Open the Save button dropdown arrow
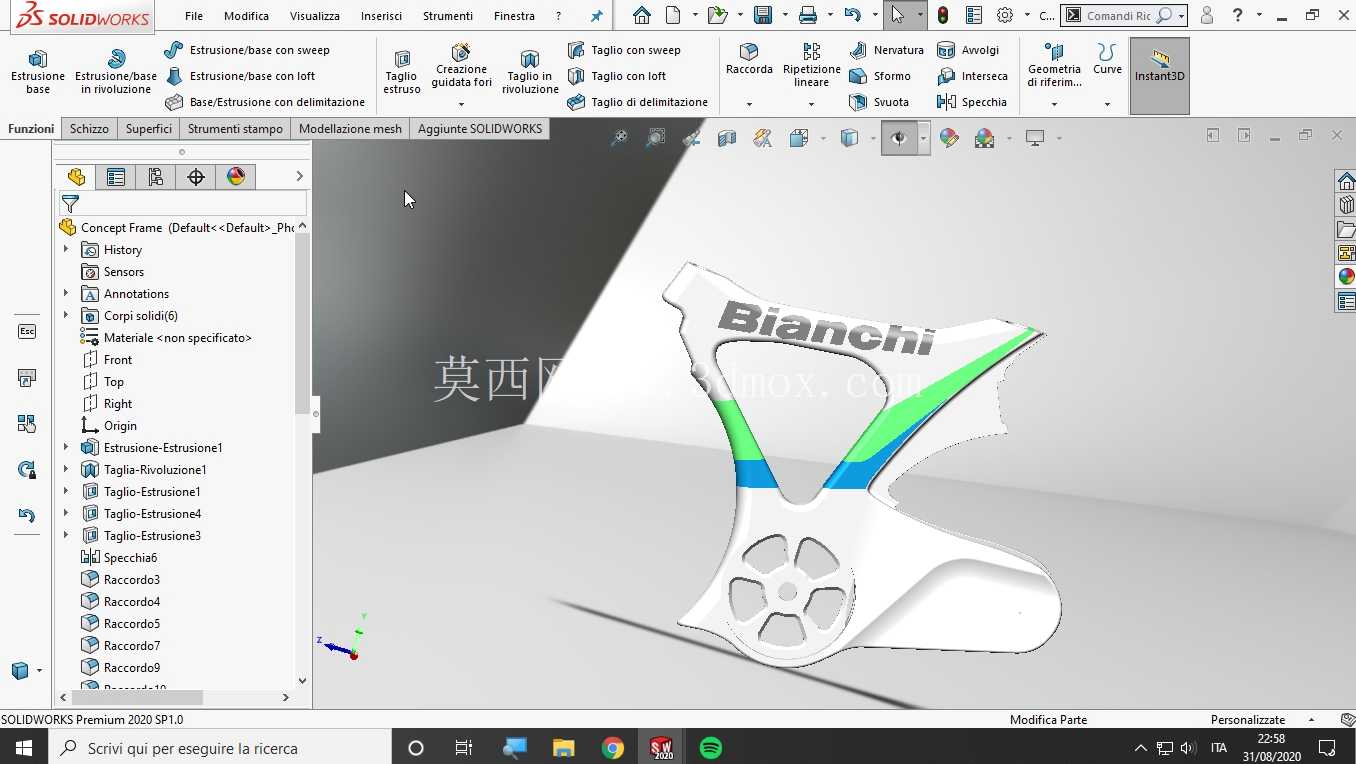The image size is (1356, 764). [x=785, y=16]
